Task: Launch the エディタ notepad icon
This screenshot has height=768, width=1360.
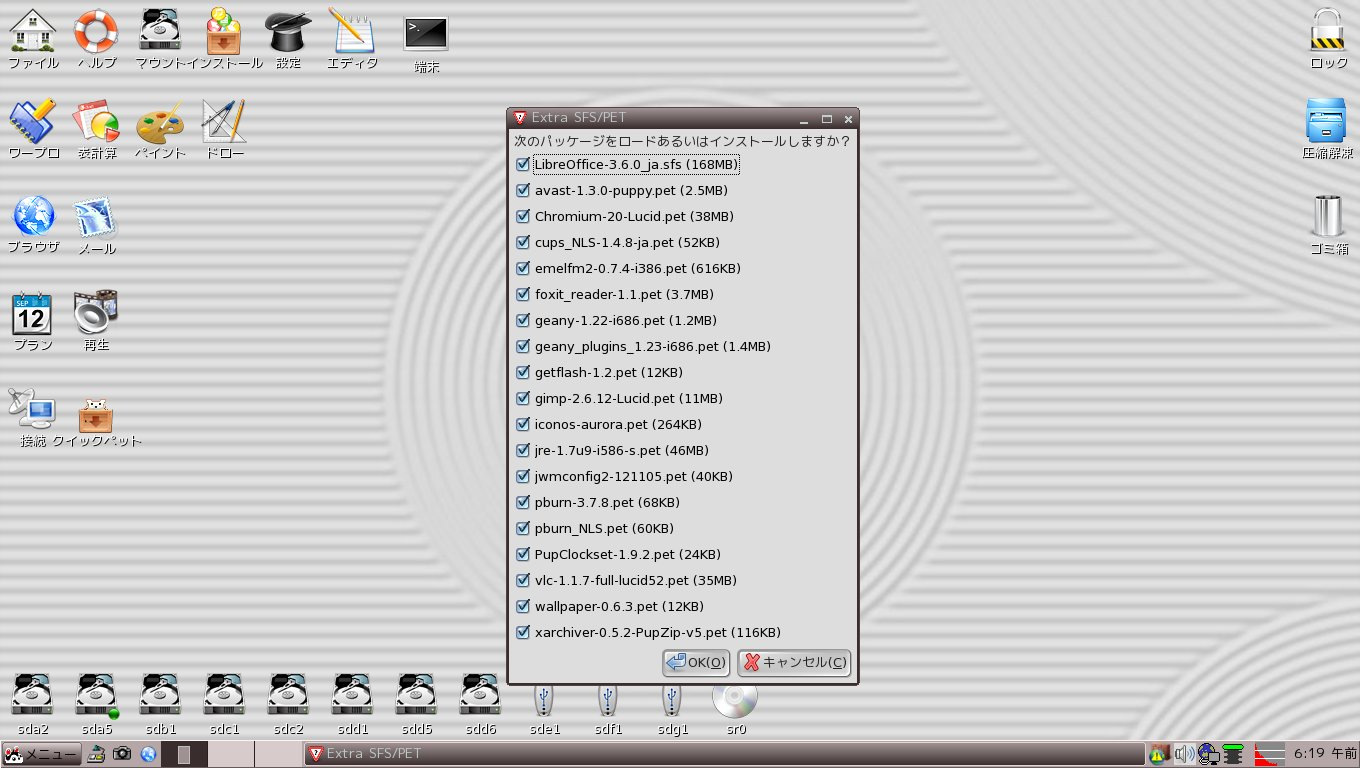Action: tap(352, 31)
